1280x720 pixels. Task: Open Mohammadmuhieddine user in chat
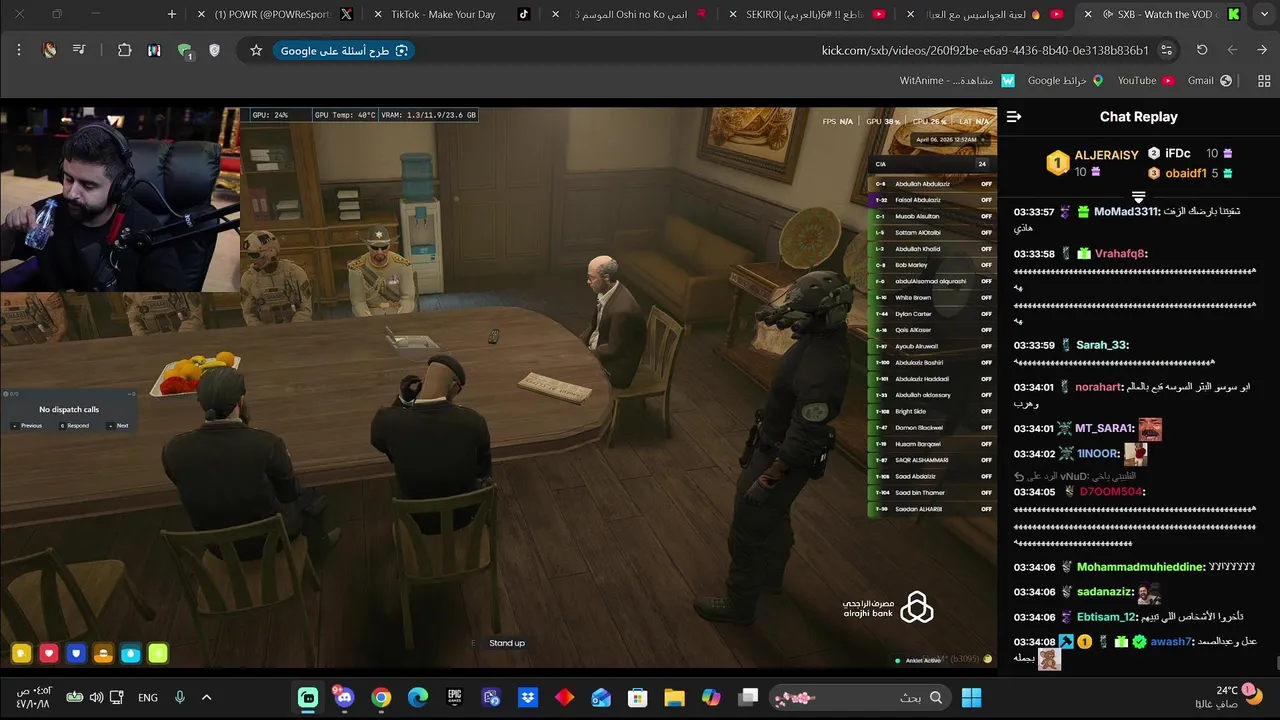tap(1141, 567)
